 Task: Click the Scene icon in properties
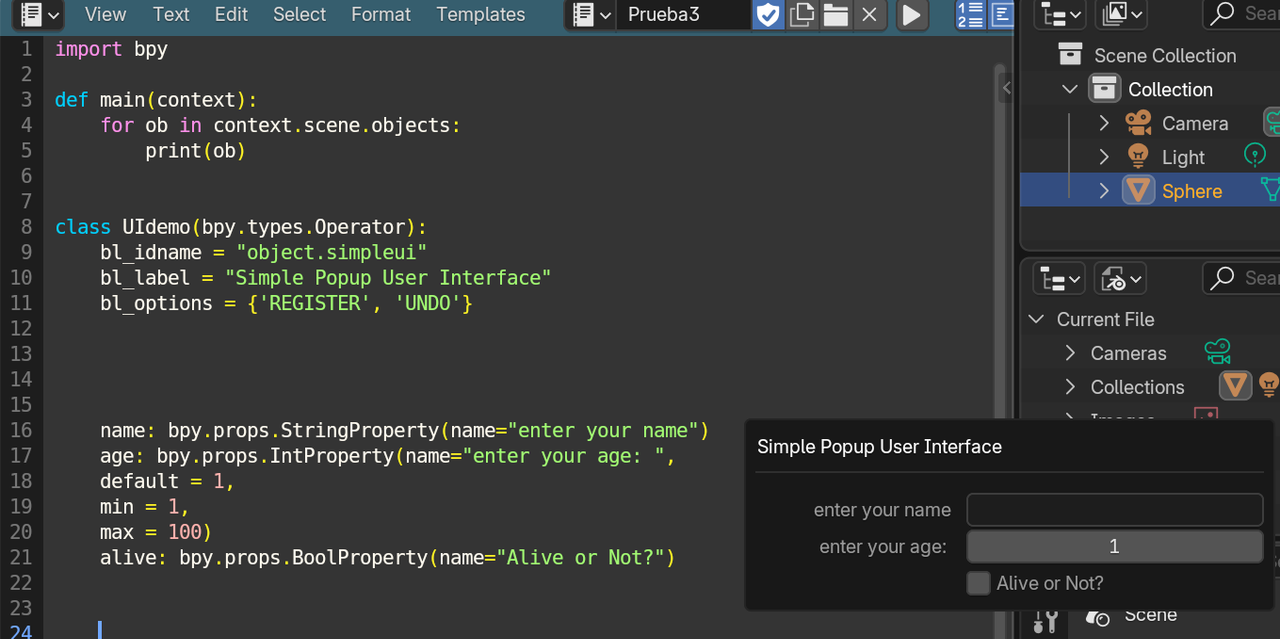point(1098,617)
